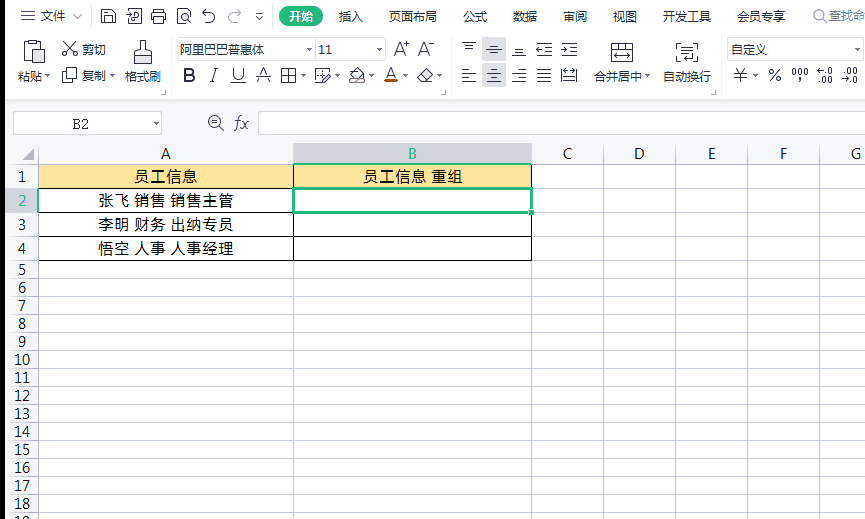Click the formula bar input field
Viewport: 865px width, 519px height.
point(561,123)
